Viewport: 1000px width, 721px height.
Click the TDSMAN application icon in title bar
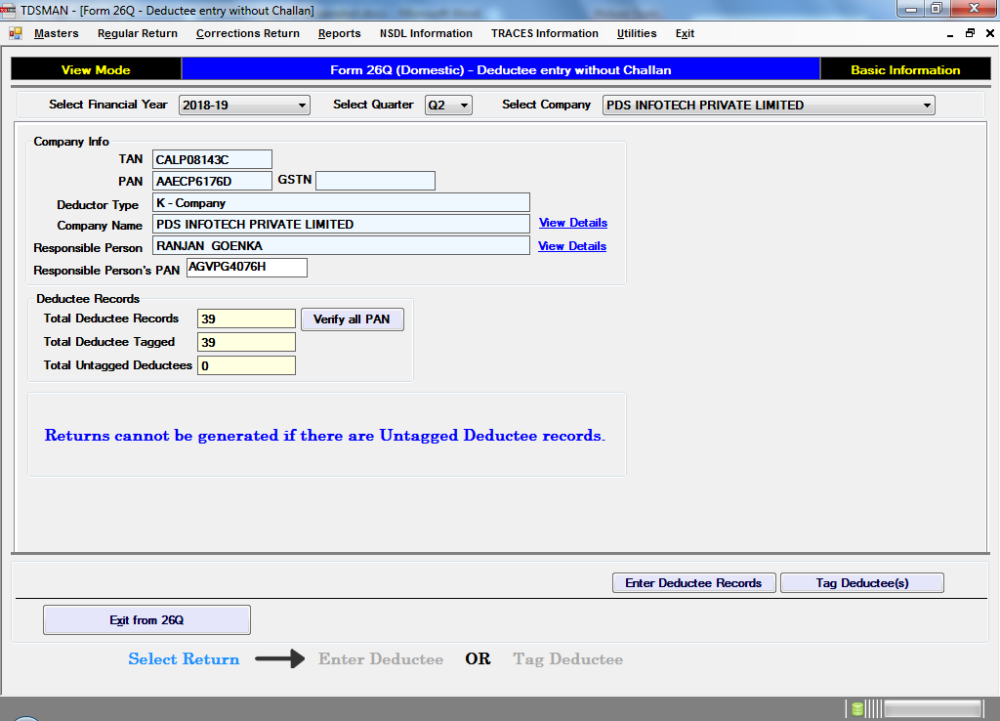click(x=9, y=9)
